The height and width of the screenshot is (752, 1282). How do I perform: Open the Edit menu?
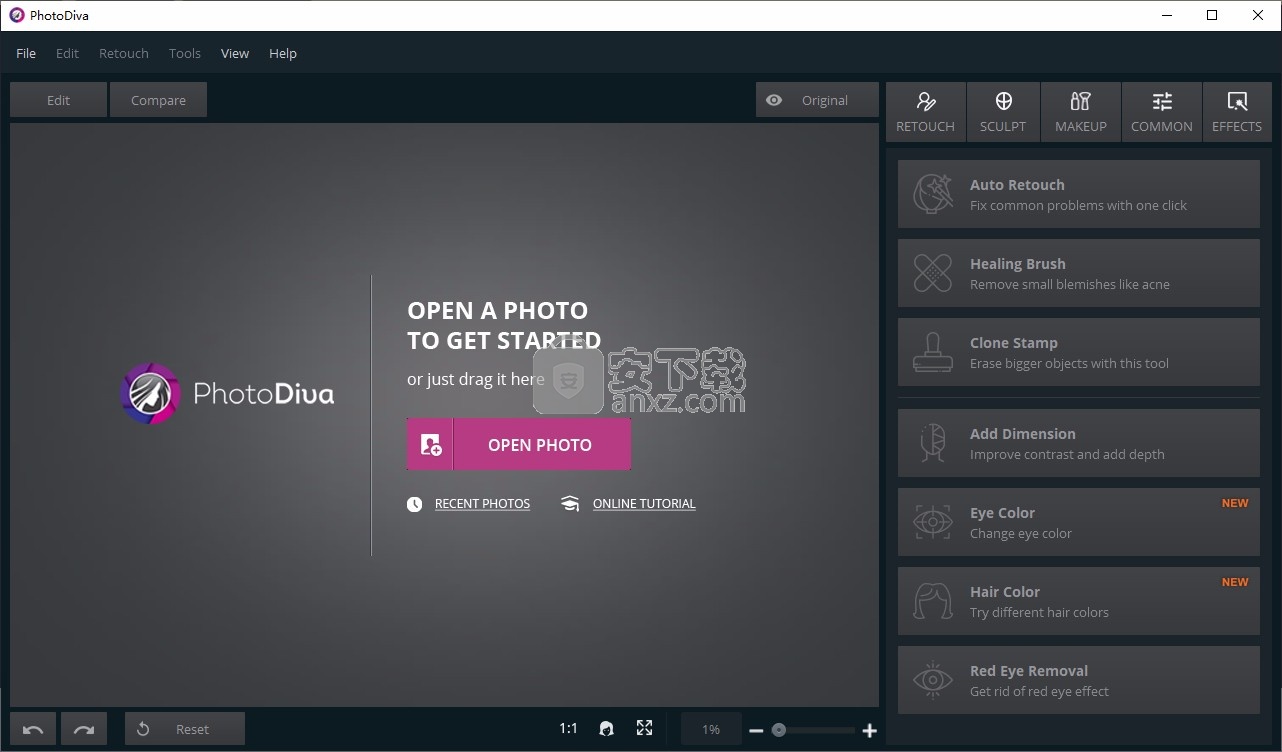coord(67,53)
